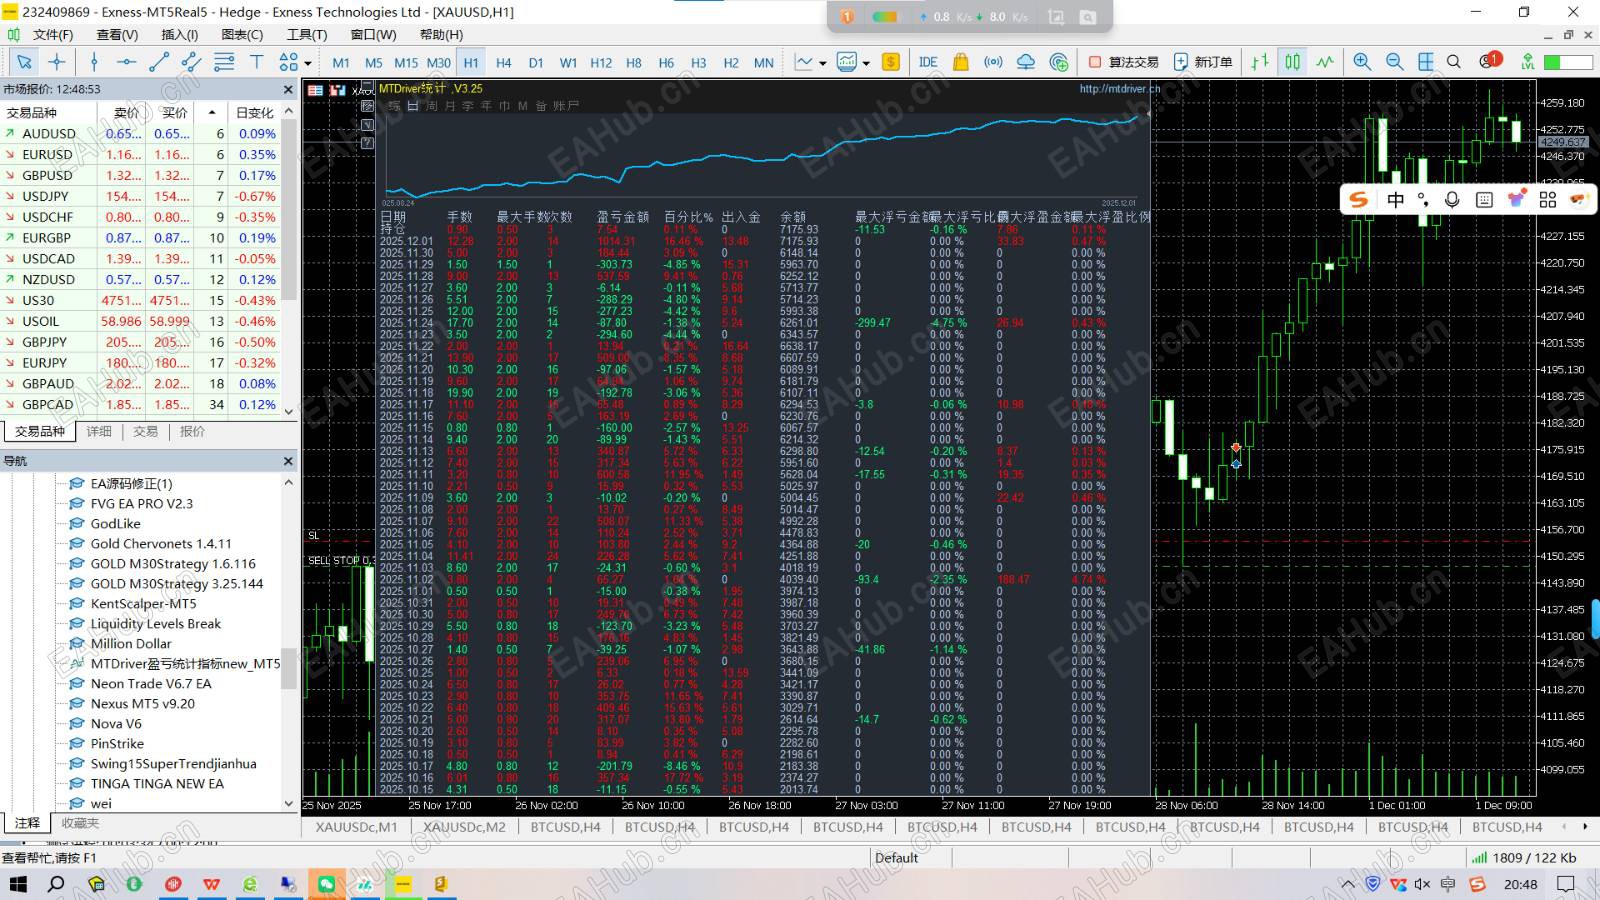Open the 帮助(H) menu
Image resolution: width=1600 pixels, height=900 pixels.
point(441,35)
